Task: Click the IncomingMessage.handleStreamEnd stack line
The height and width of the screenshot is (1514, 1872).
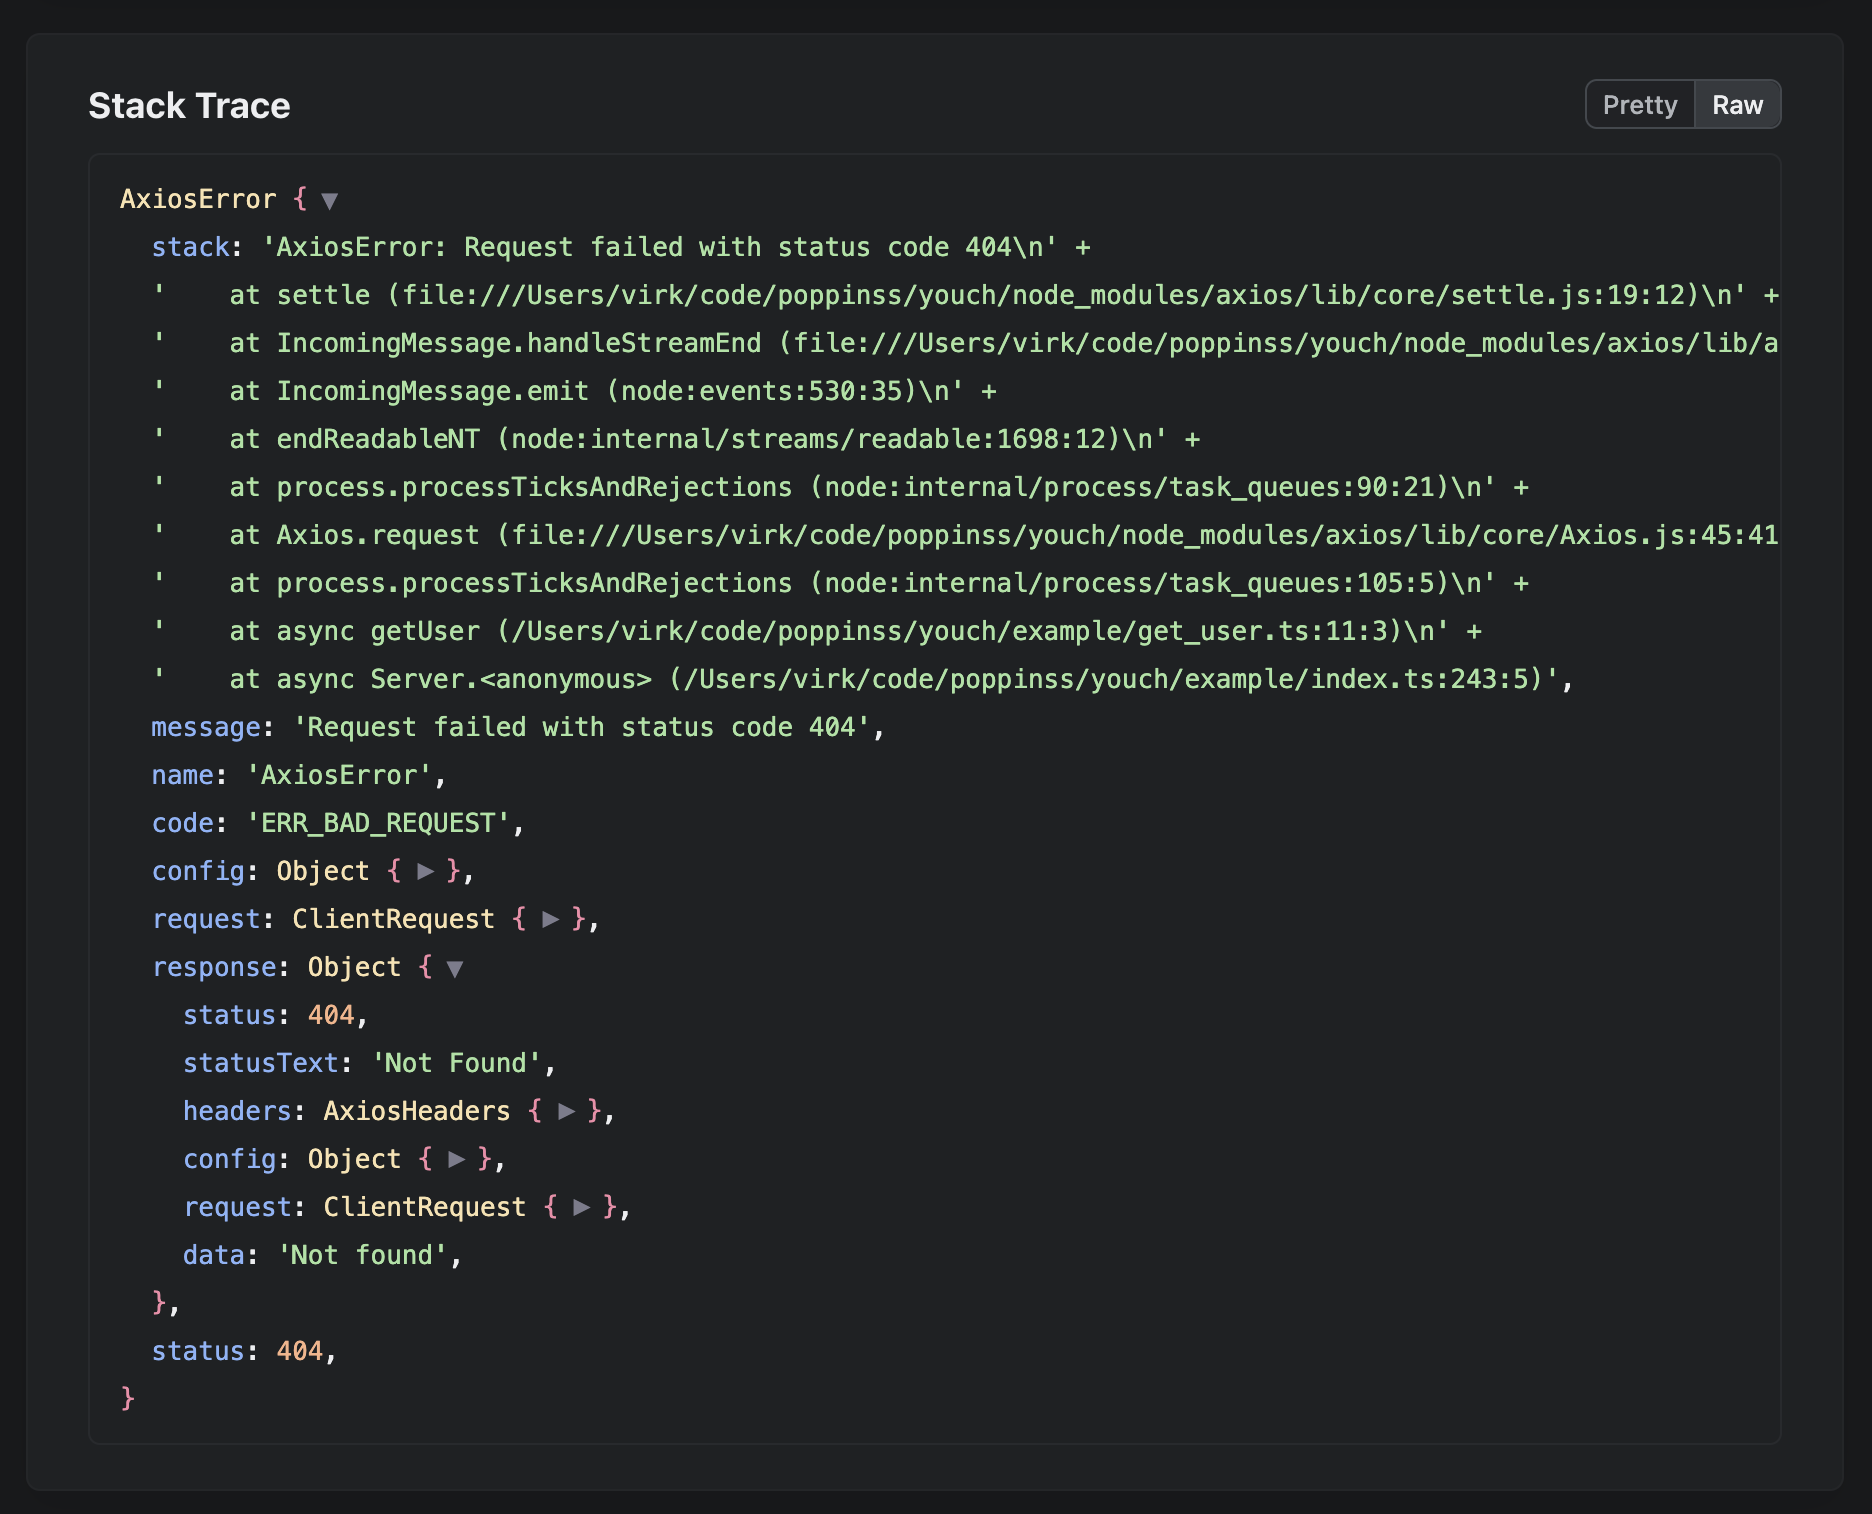Action: point(965,343)
